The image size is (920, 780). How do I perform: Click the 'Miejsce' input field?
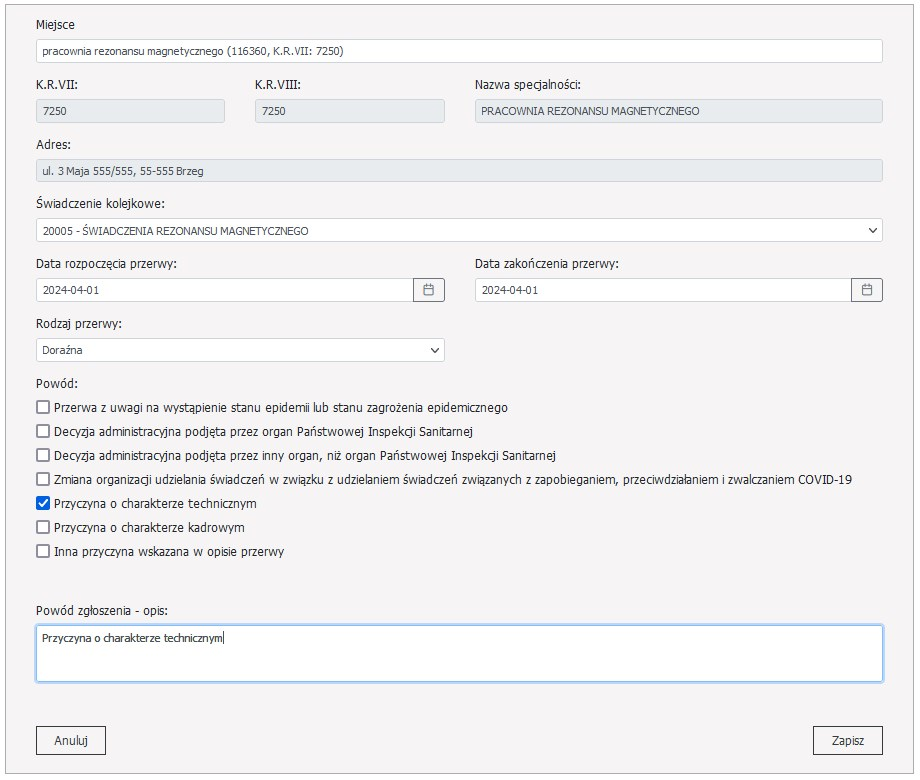pyautogui.click(x=459, y=51)
